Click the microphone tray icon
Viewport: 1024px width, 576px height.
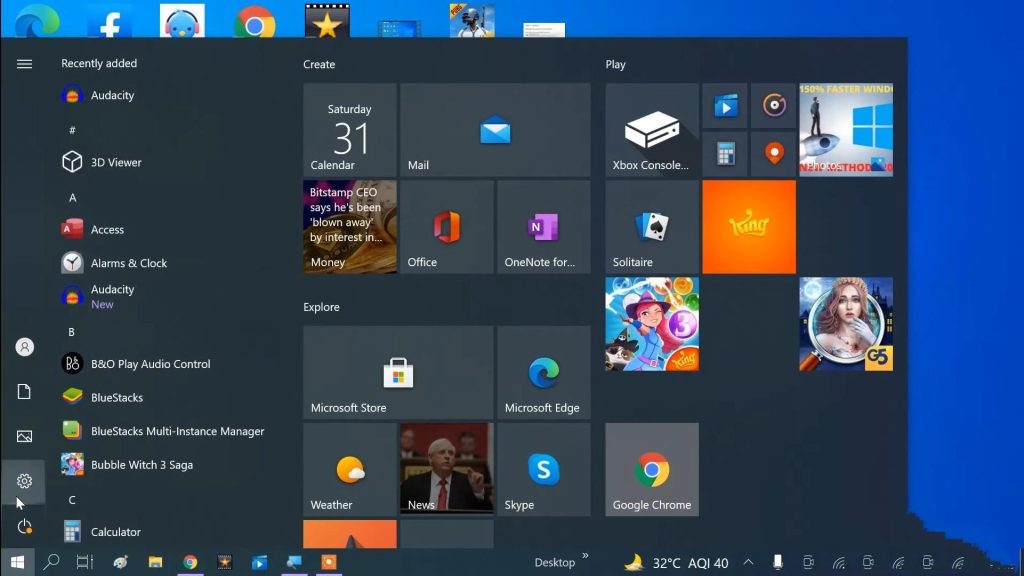coord(778,562)
